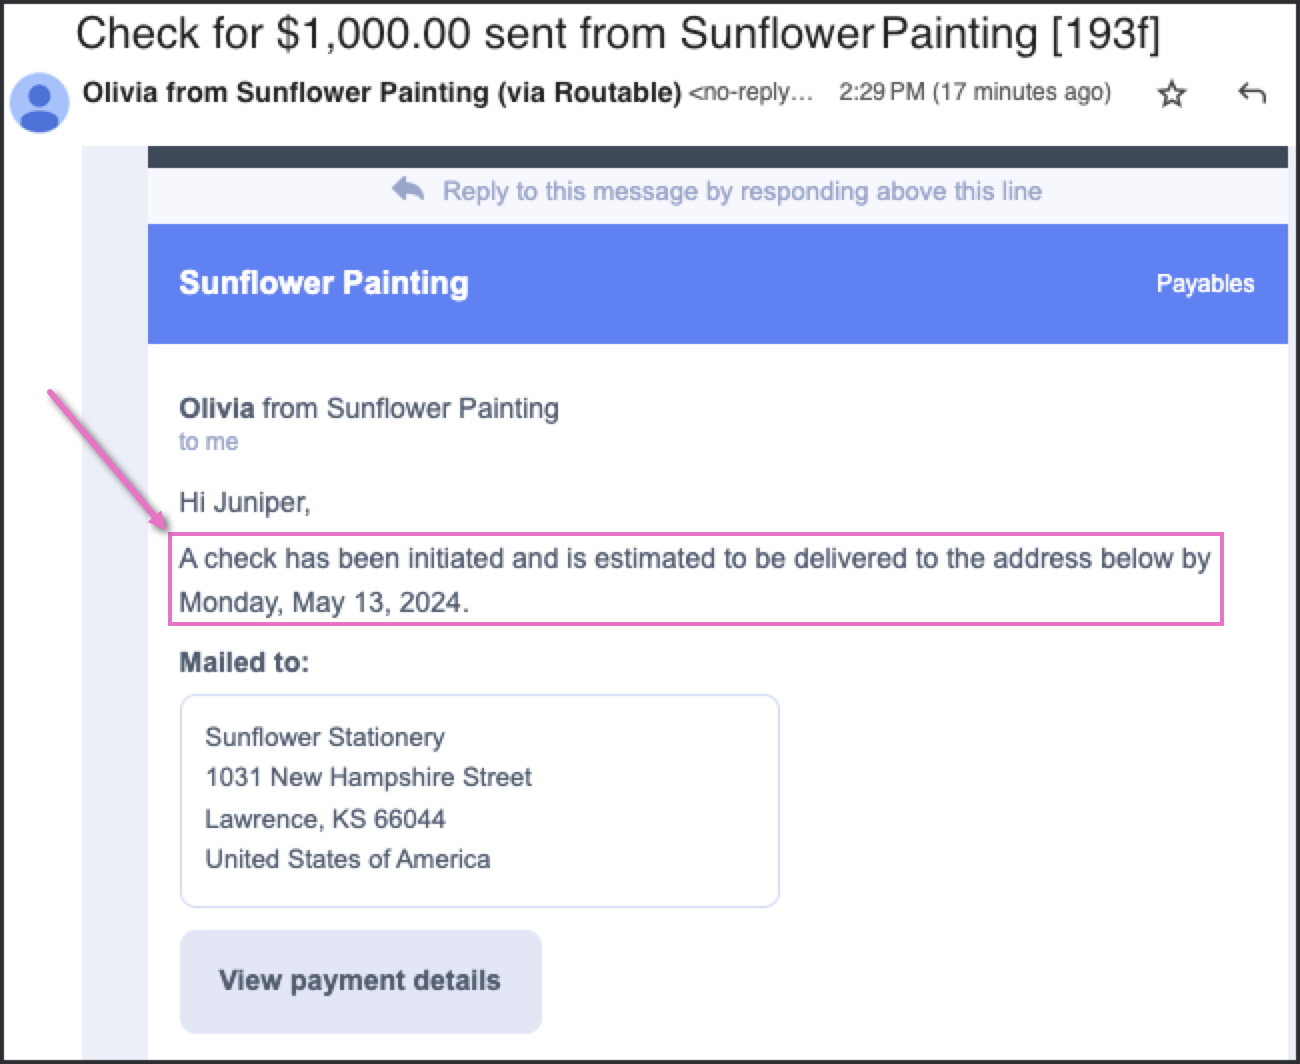Screen dimensions: 1300x1064
Task: Click the highlighted check delivery estimate paragraph
Action: pyautogui.click(x=696, y=580)
